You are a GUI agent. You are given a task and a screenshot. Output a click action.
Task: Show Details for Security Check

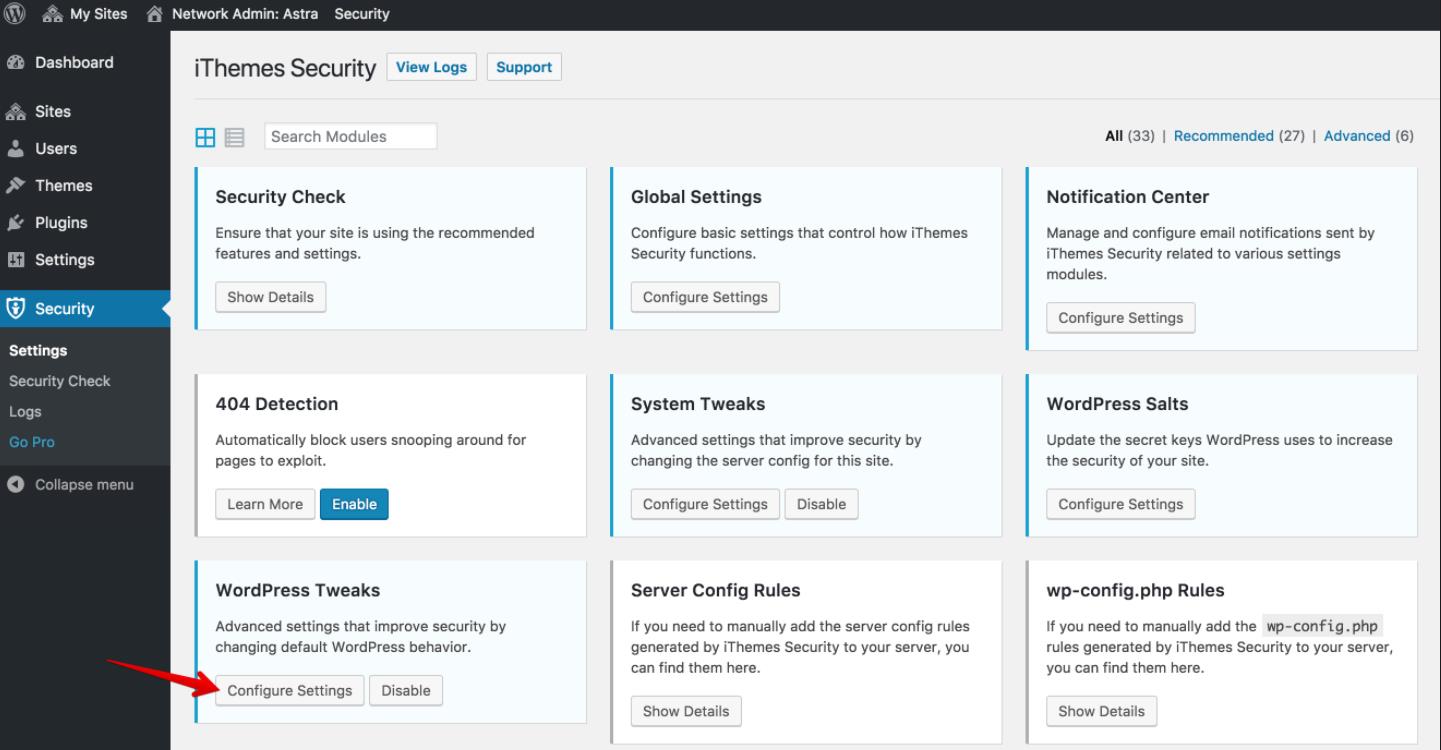point(270,297)
